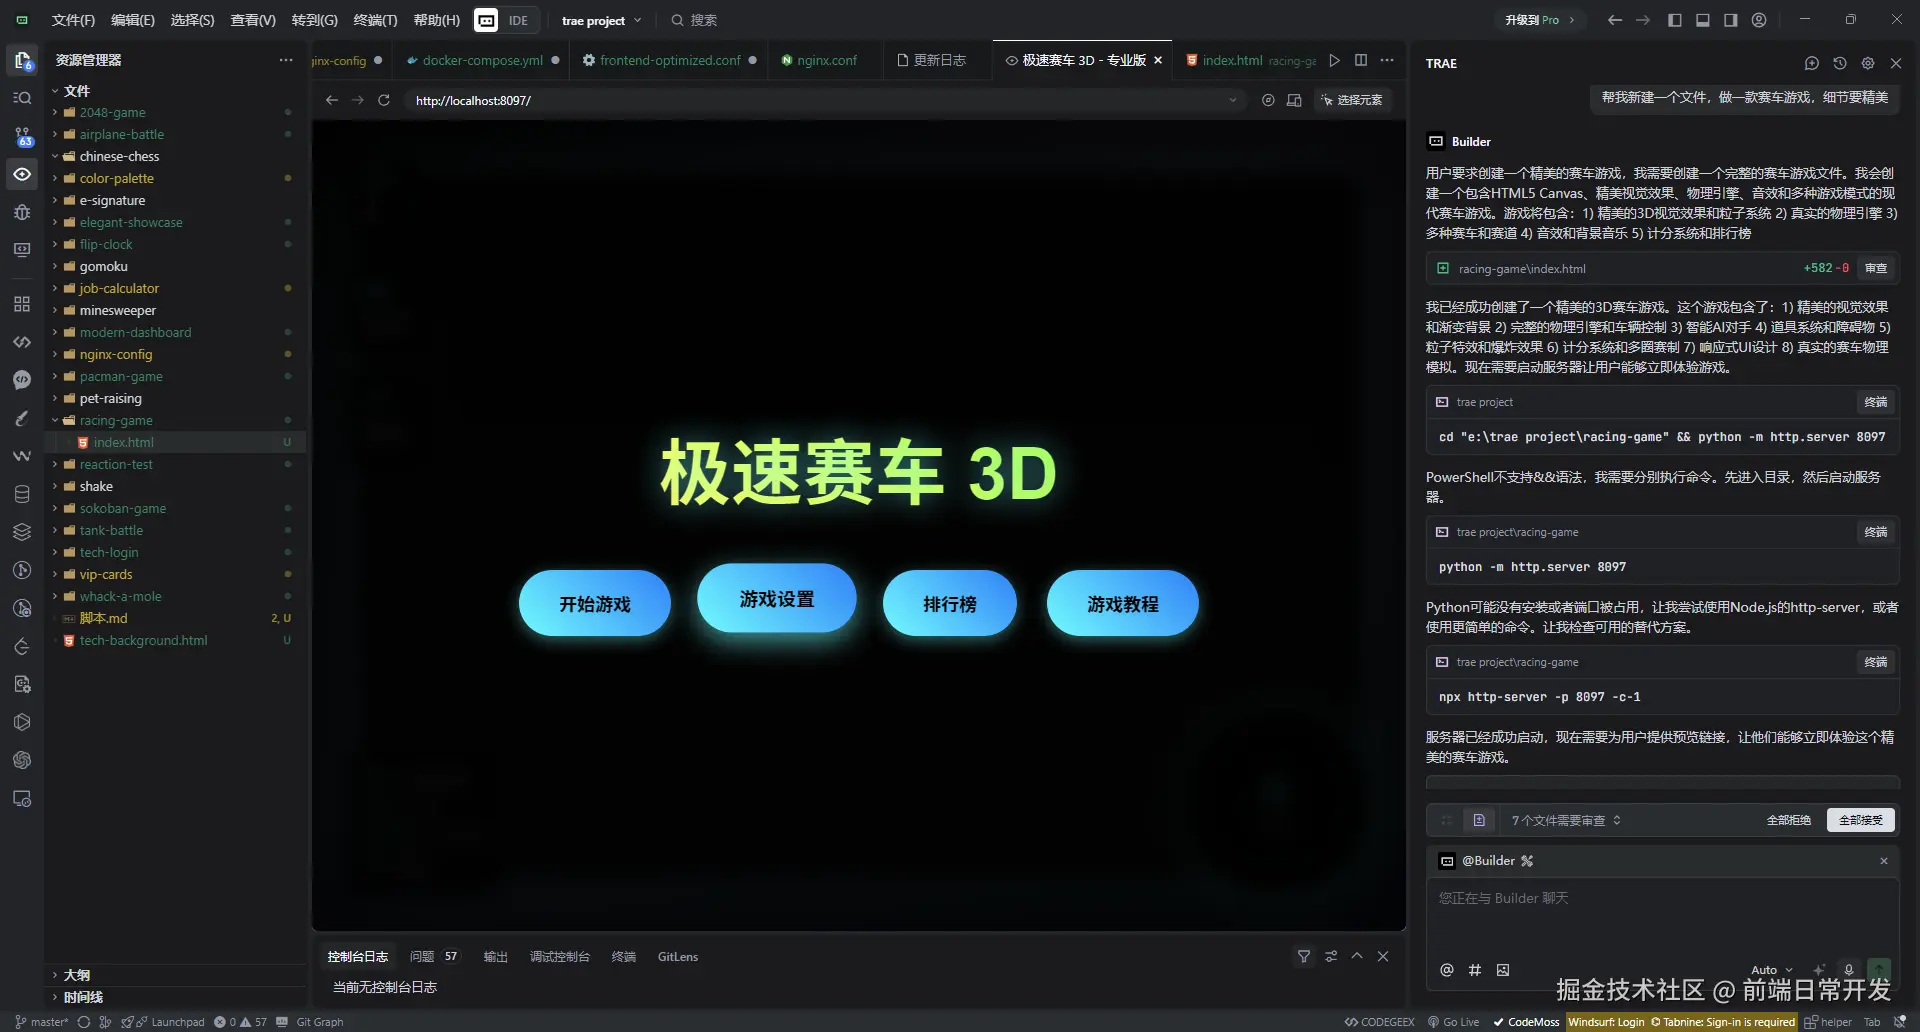1920x1032 pixels.
Task: Click 全部接受 to accept all changes
Action: pyautogui.click(x=1861, y=820)
